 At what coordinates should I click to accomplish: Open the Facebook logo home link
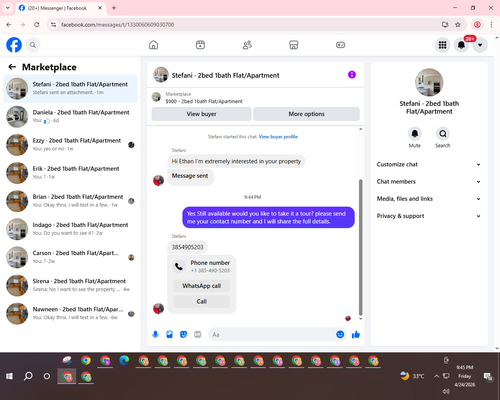(14, 45)
